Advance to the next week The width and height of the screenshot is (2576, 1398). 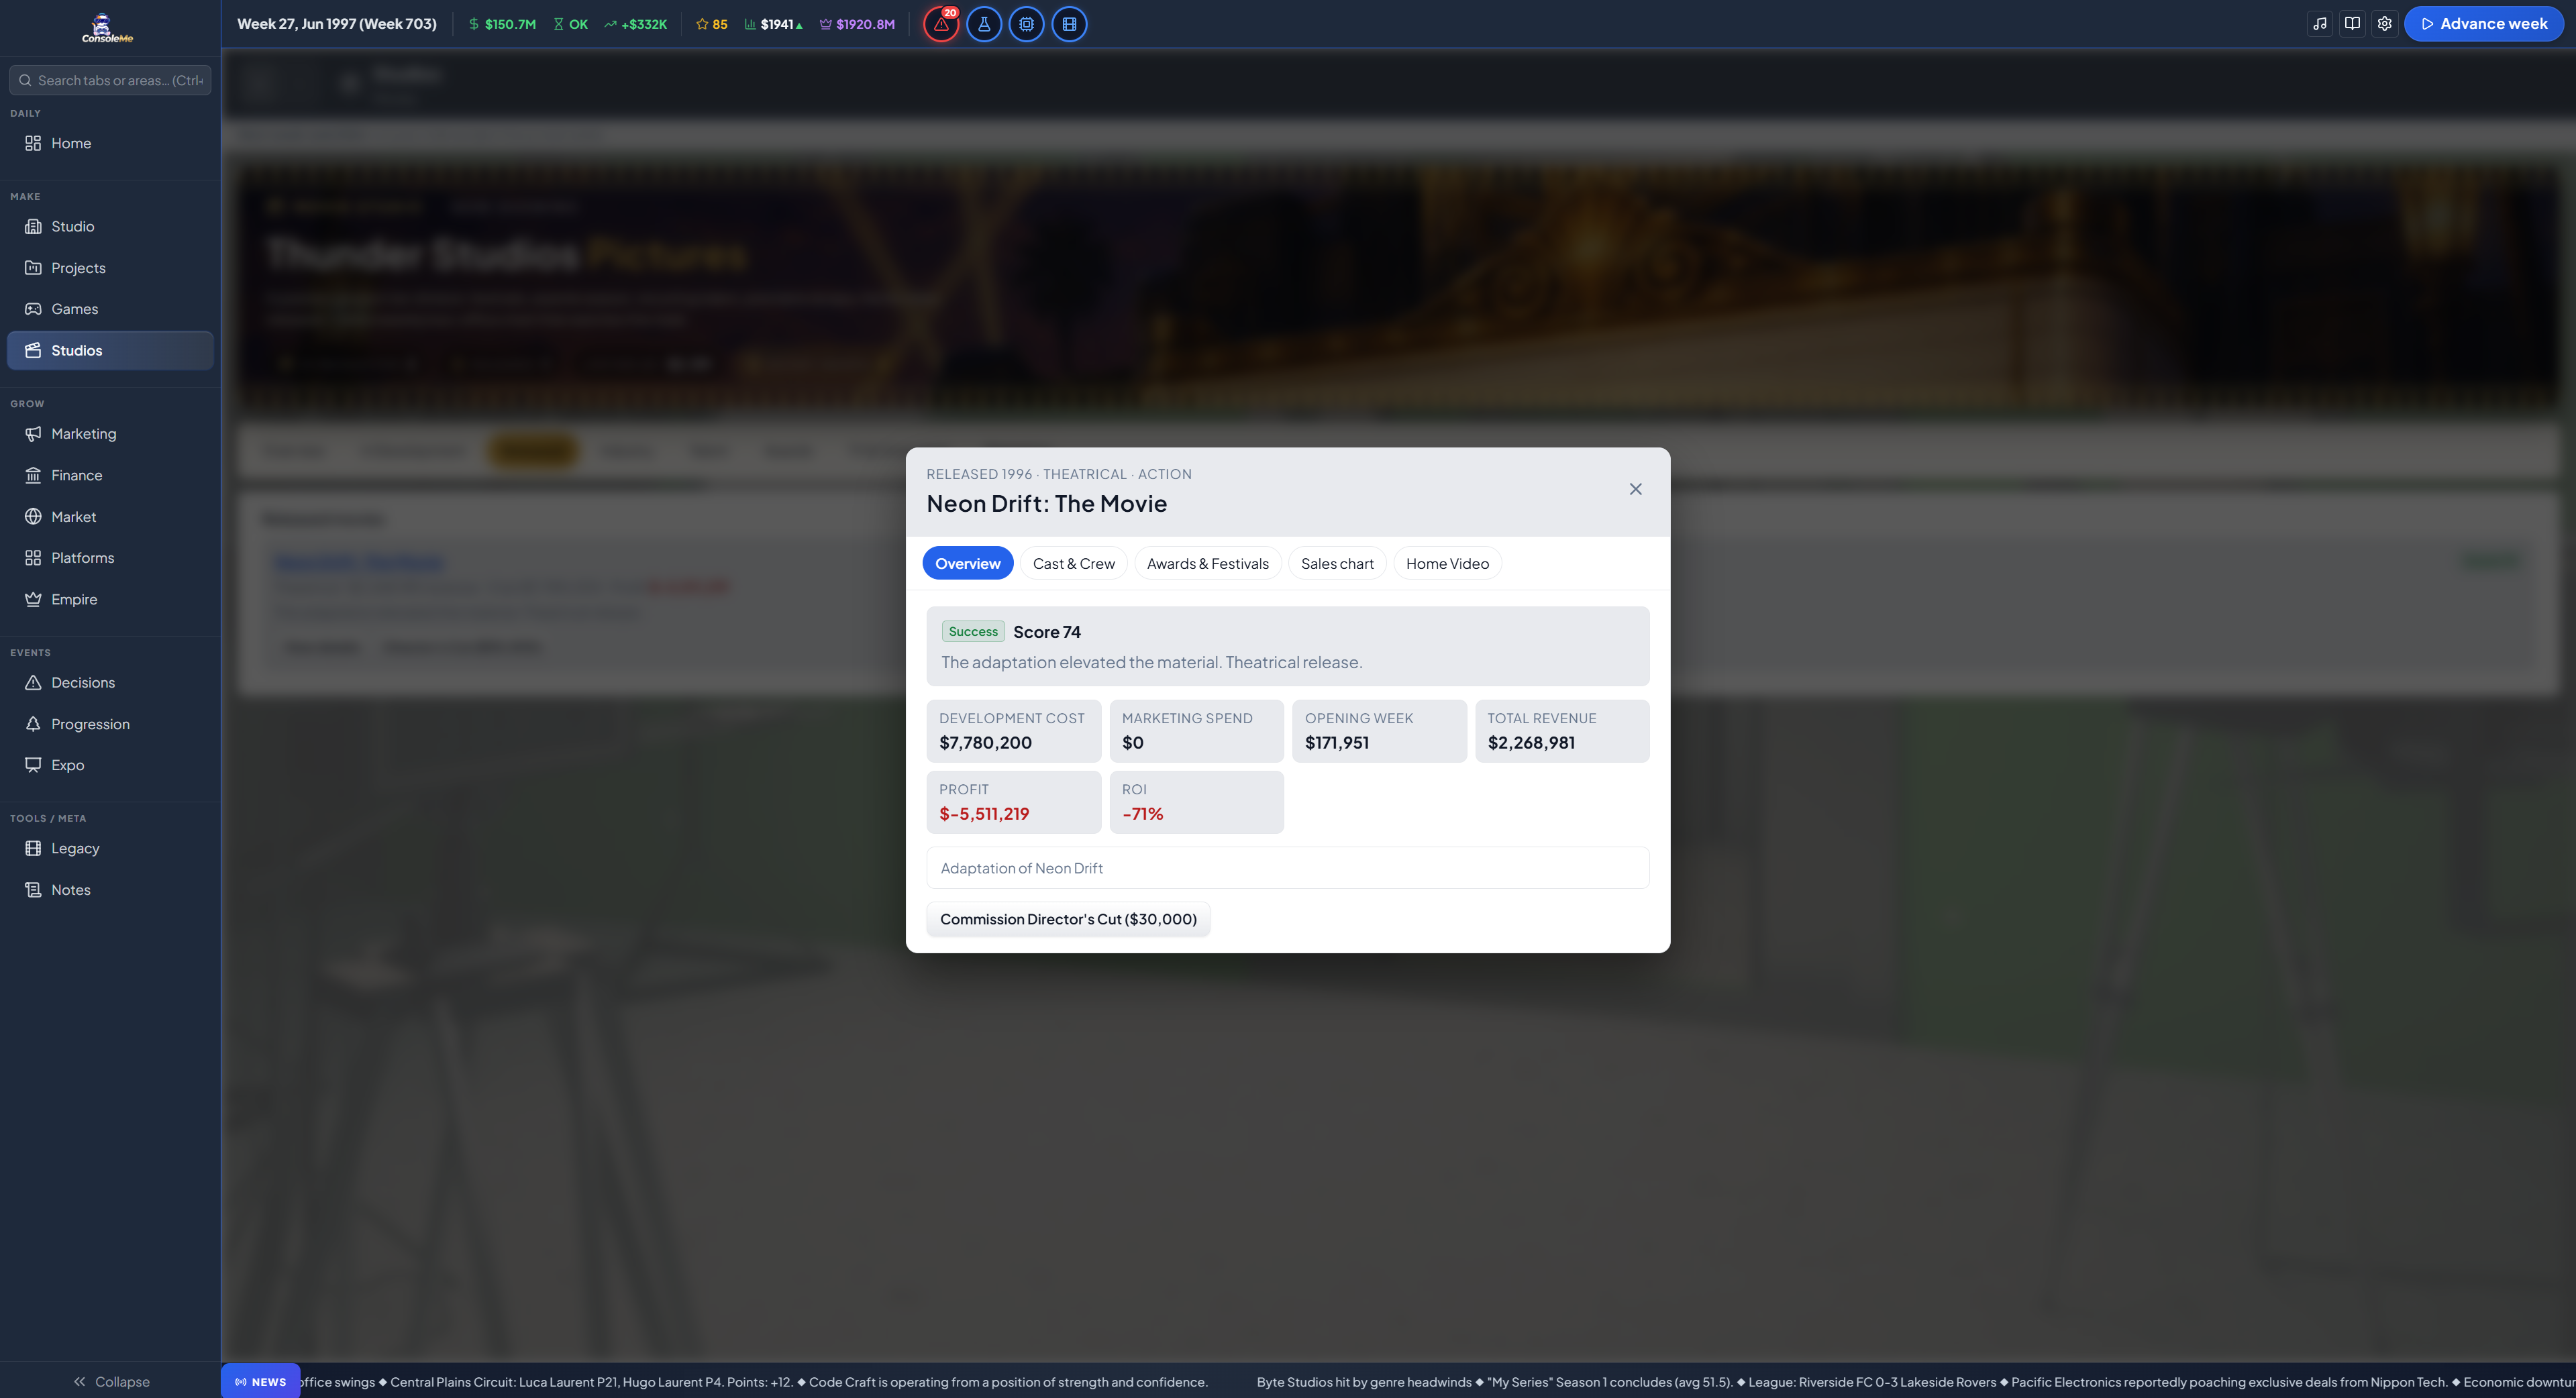click(x=2484, y=24)
